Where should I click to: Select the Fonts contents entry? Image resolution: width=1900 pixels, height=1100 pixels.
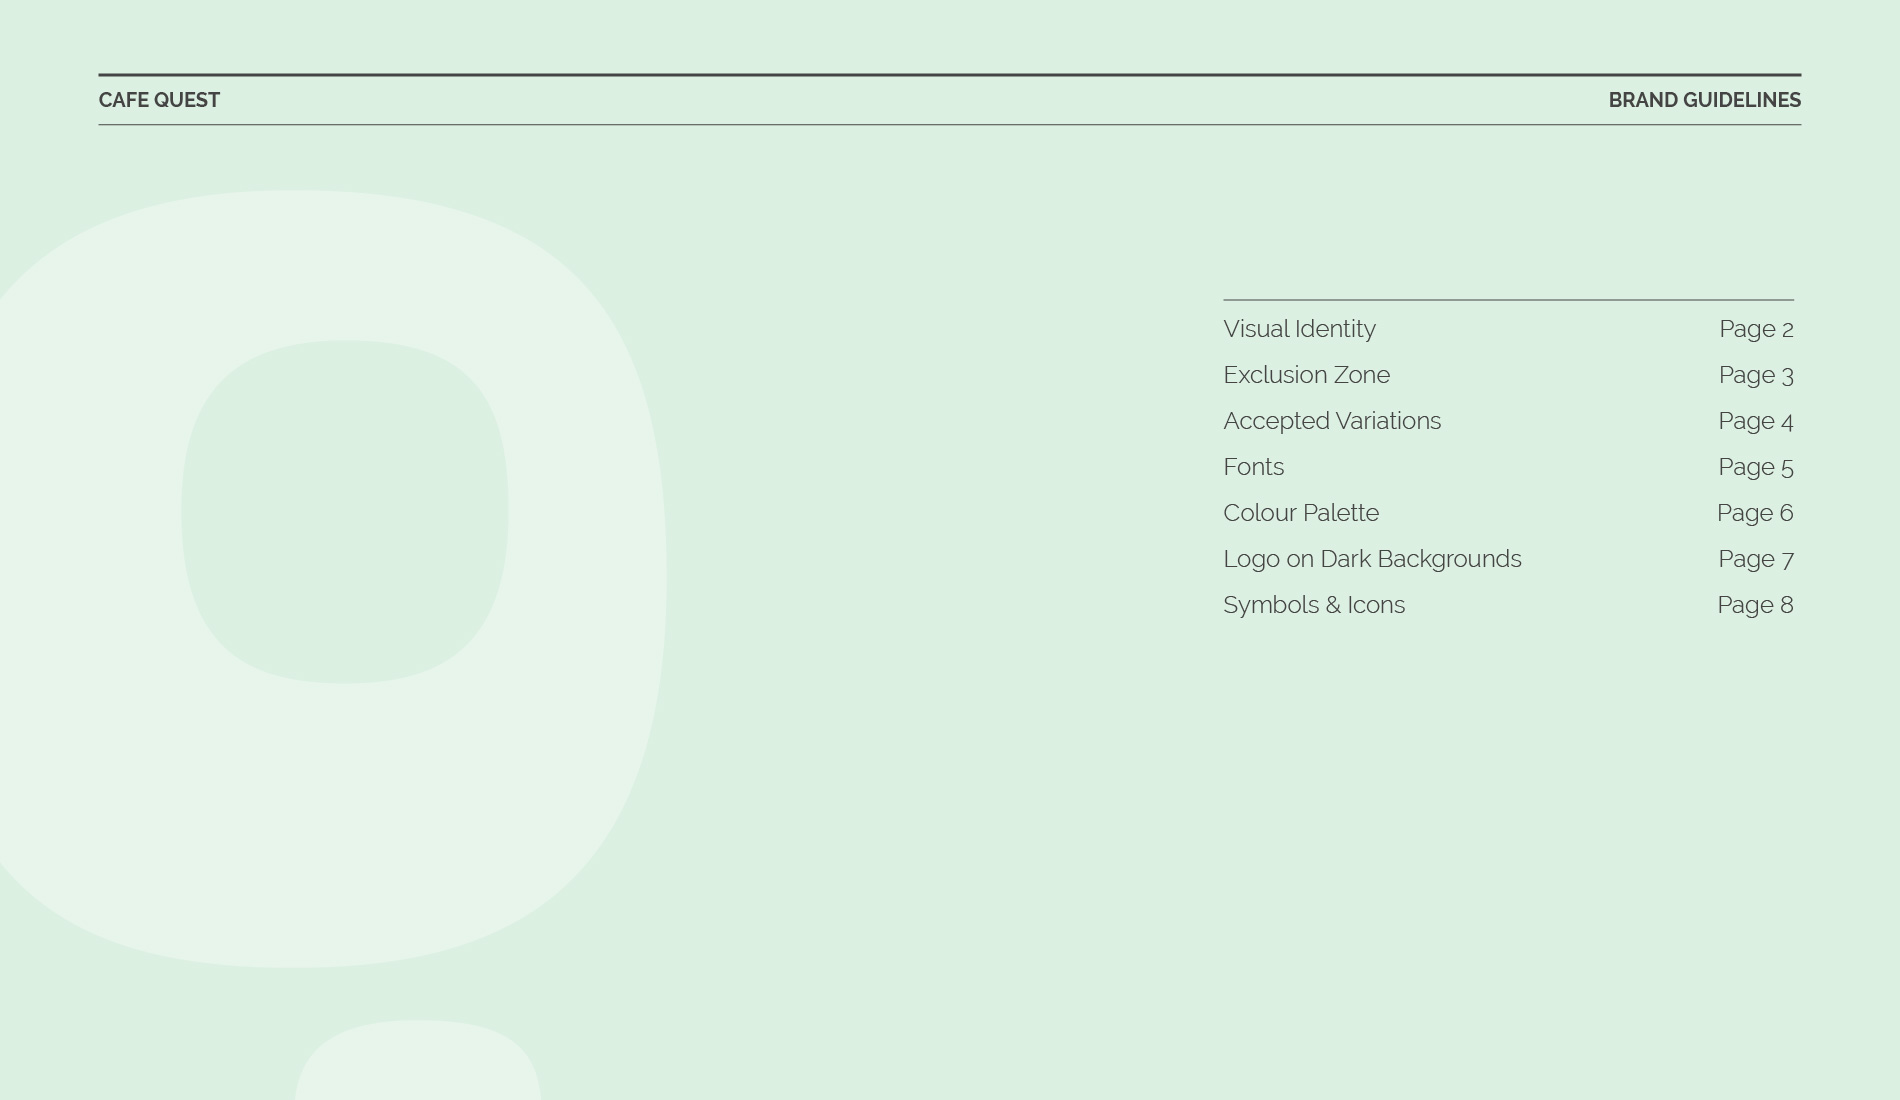pyautogui.click(x=1253, y=467)
